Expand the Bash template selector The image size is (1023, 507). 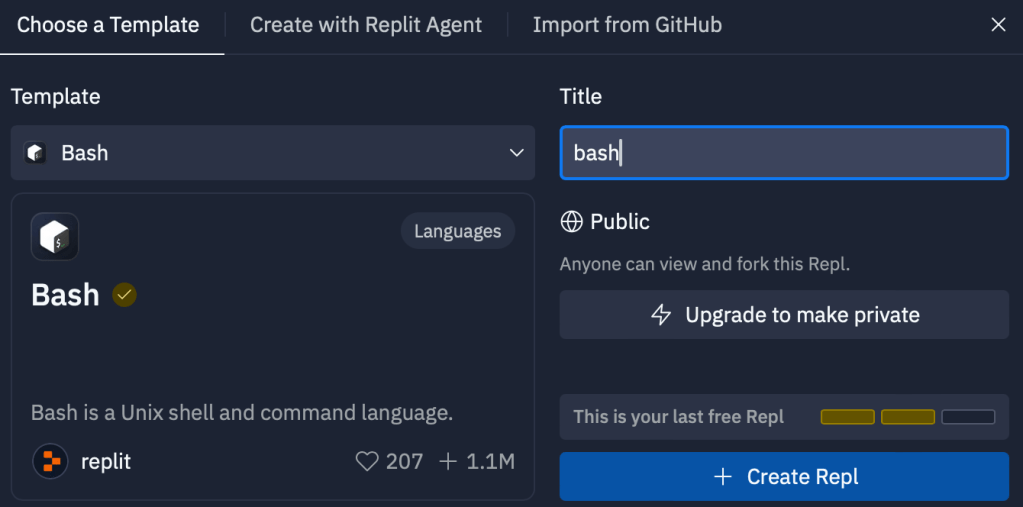tap(272, 153)
